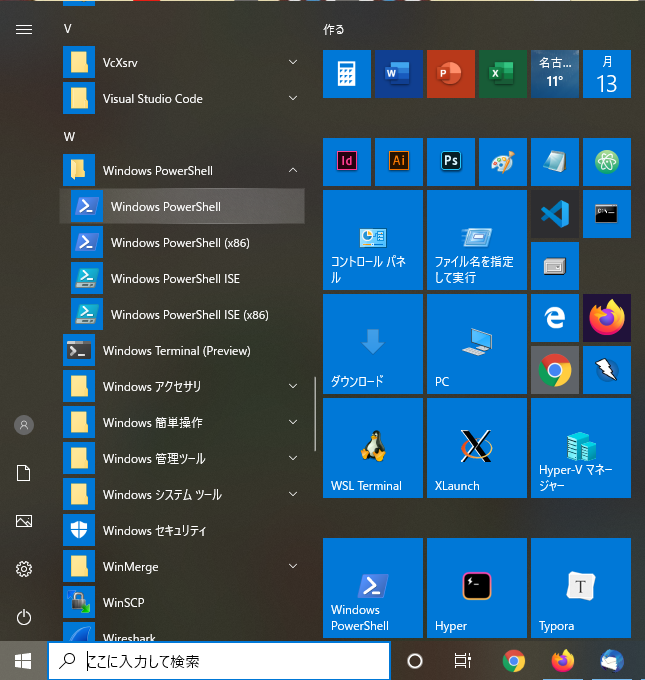Open the calendar tile showing 13
The image size is (645, 680).
(607, 74)
